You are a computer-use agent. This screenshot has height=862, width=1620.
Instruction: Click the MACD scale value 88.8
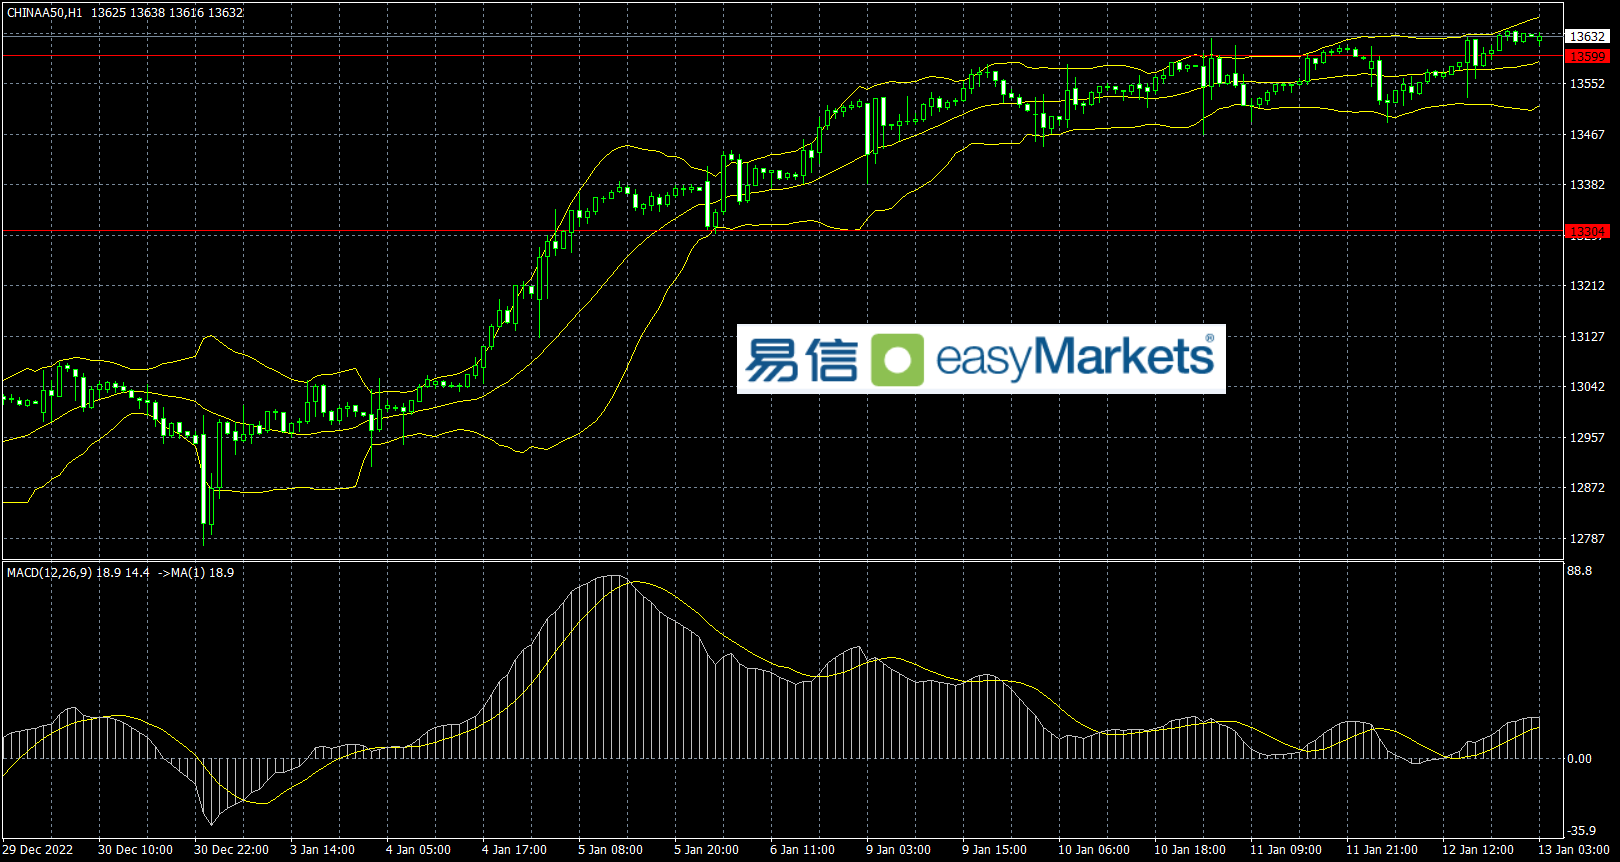pyautogui.click(x=1580, y=571)
